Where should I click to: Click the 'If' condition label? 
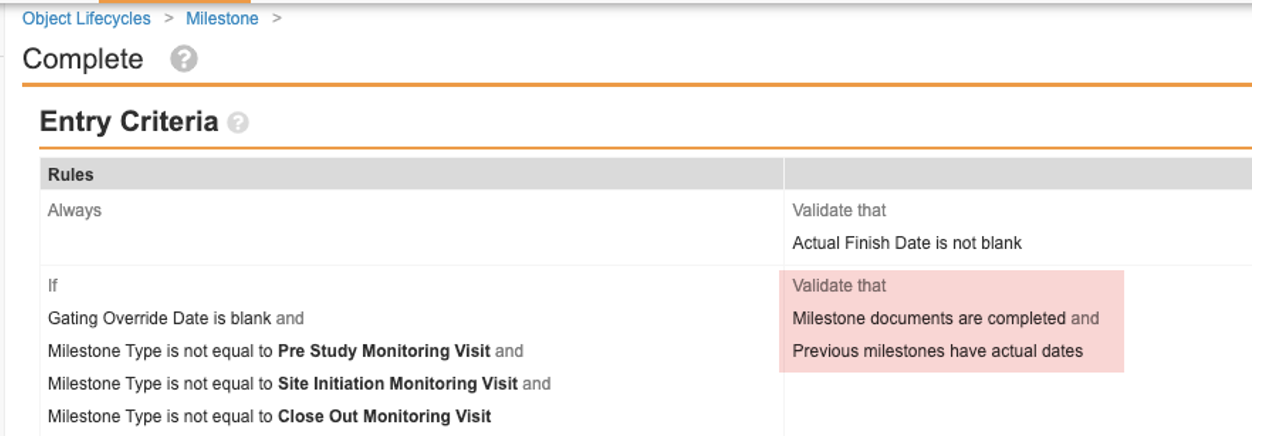[x=54, y=286]
